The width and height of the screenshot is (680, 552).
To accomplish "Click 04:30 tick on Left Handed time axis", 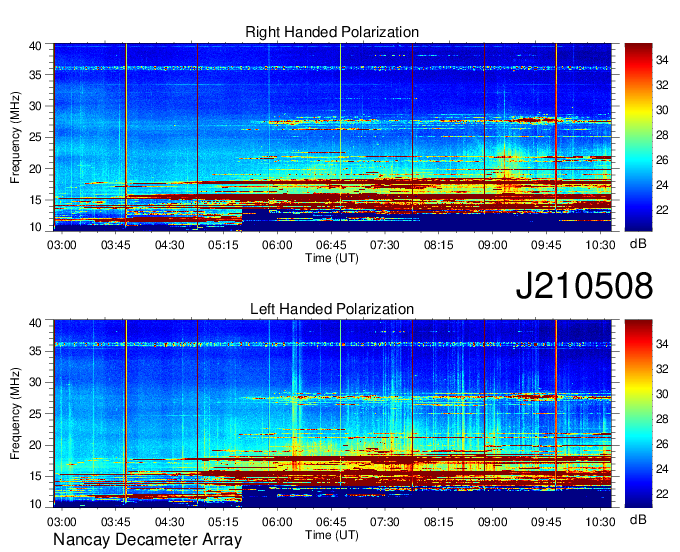I will tap(170, 522).
